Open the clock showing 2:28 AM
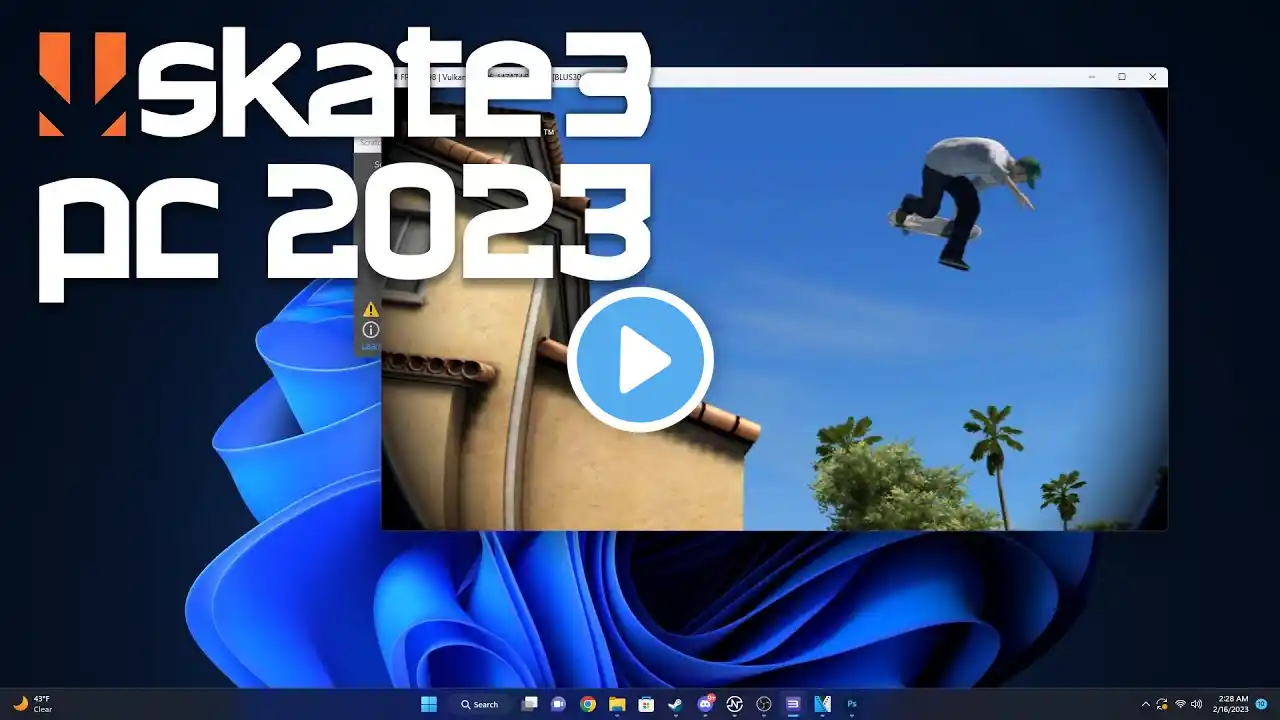Viewport: 1280px width, 720px height. (1233, 704)
